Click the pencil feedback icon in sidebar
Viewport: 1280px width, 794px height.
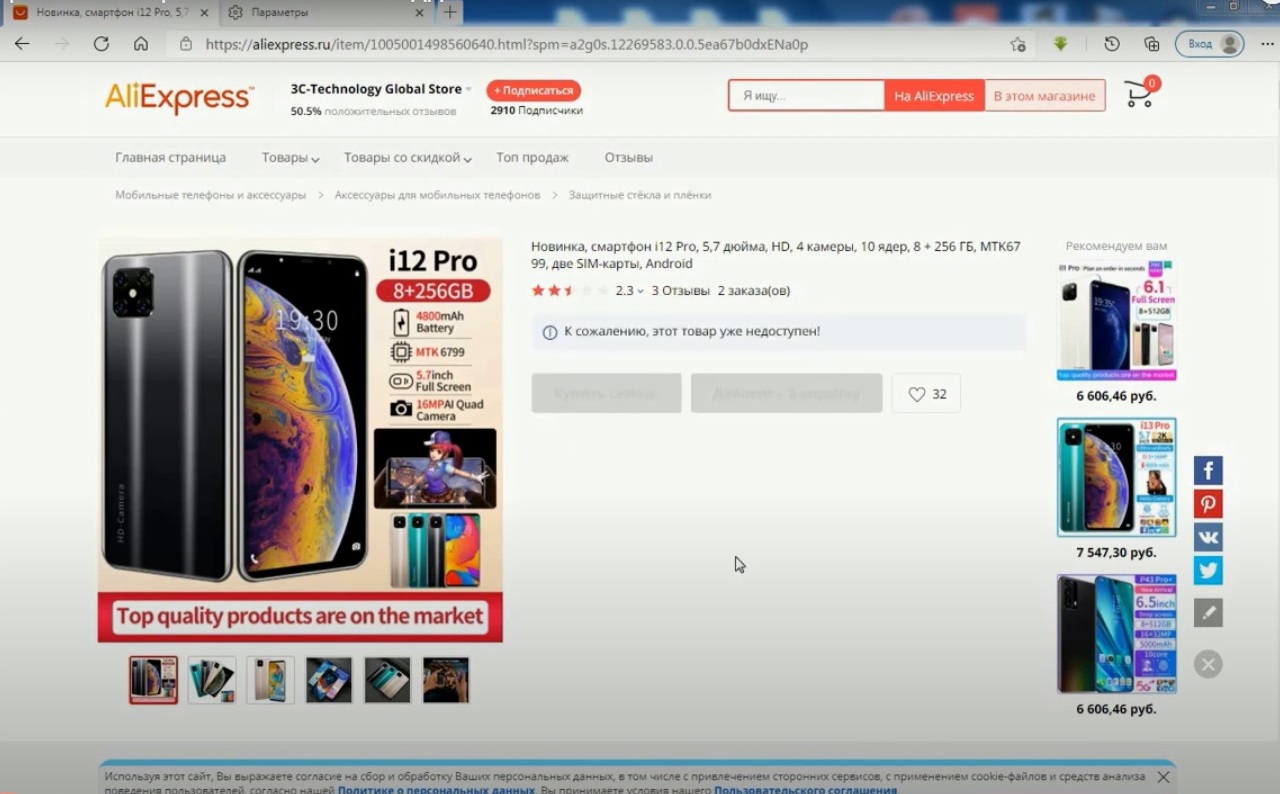[1208, 613]
